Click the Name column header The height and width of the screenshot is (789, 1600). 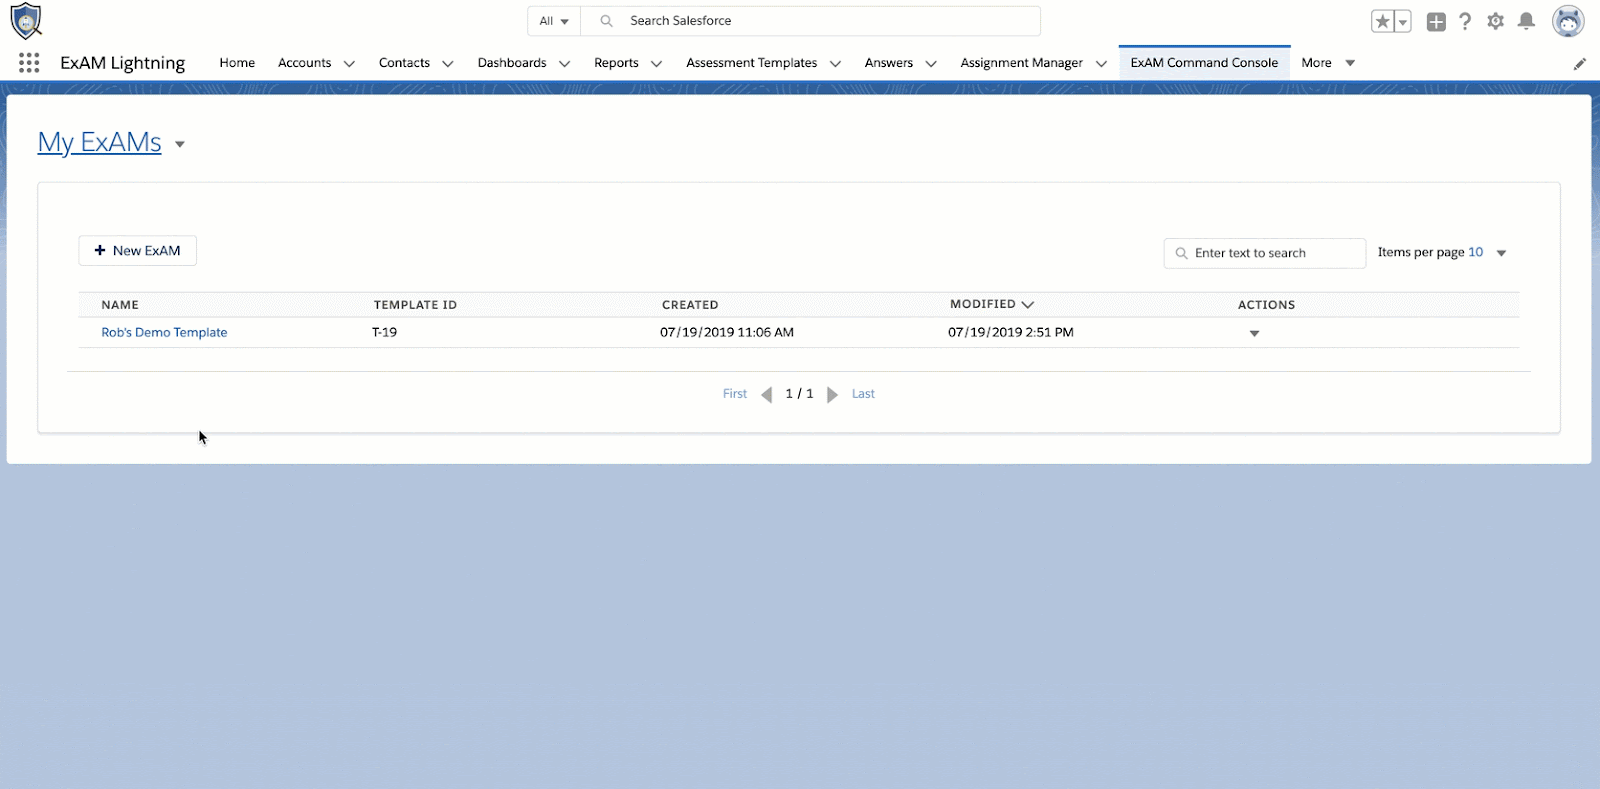click(120, 305)
